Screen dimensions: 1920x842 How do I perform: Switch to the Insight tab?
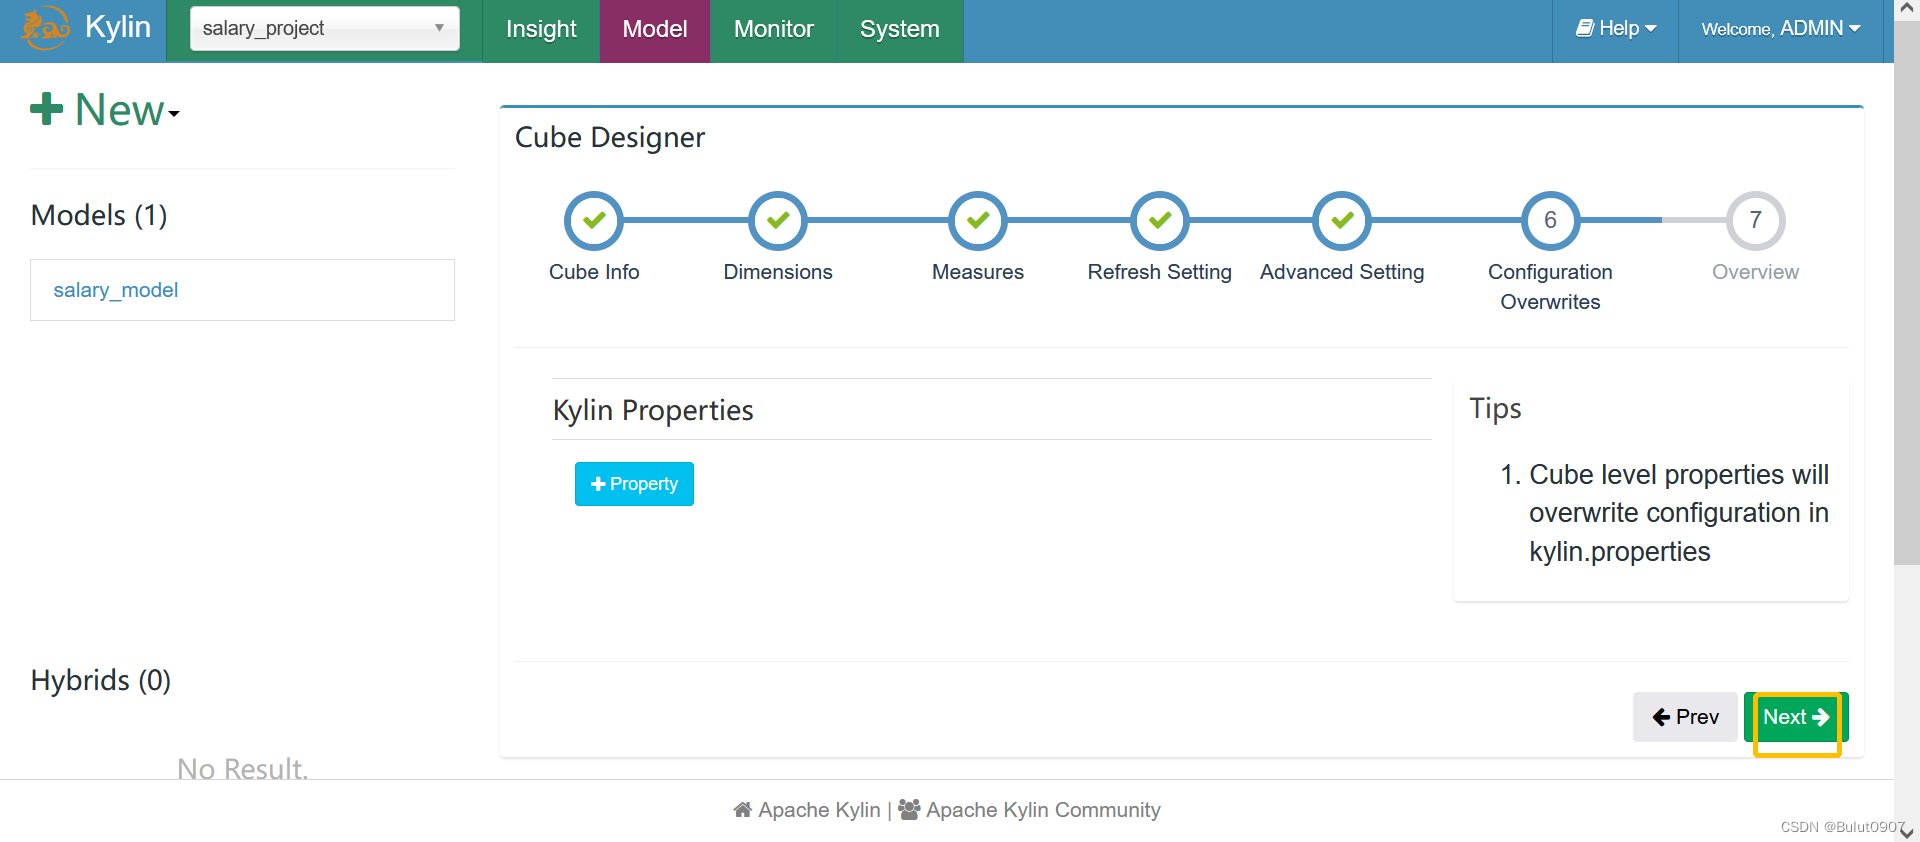pos(541,29)
